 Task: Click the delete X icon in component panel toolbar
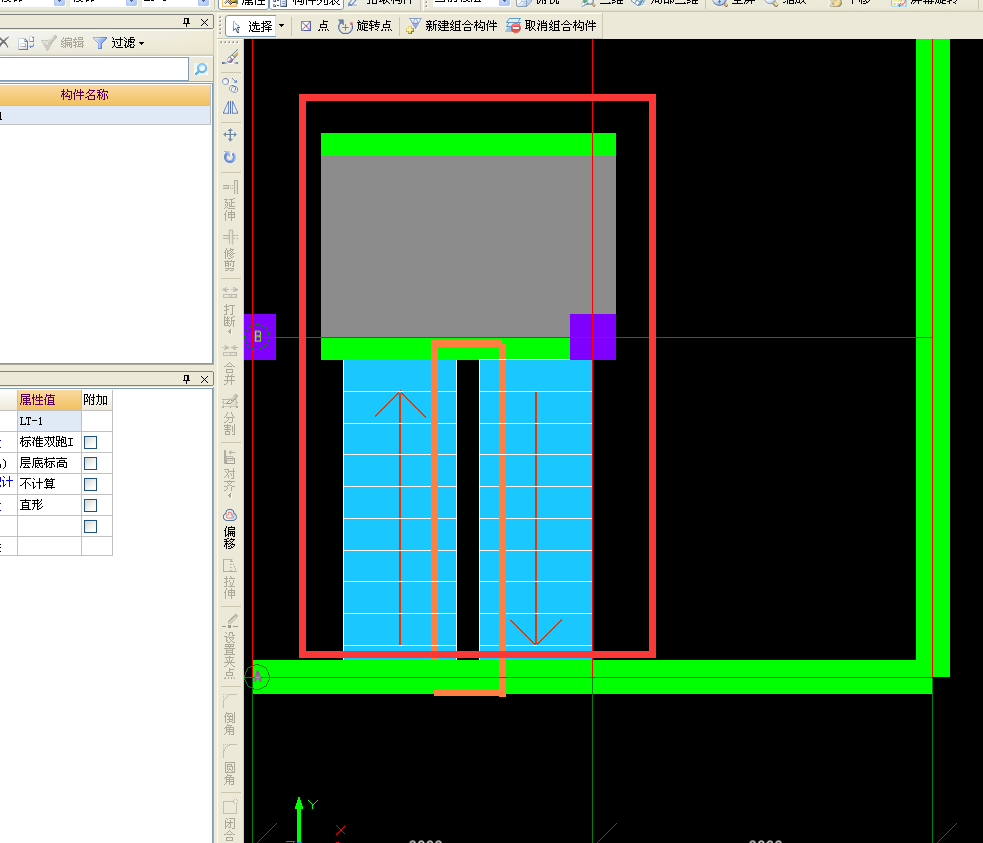tap(4, 43)
